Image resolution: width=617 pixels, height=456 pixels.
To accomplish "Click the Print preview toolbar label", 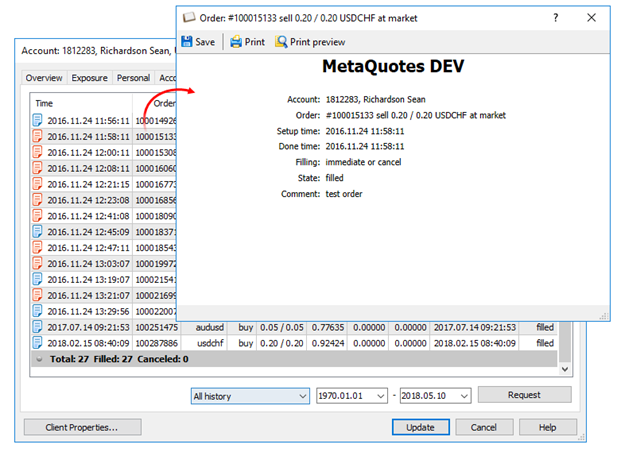I will pos(318,42).
